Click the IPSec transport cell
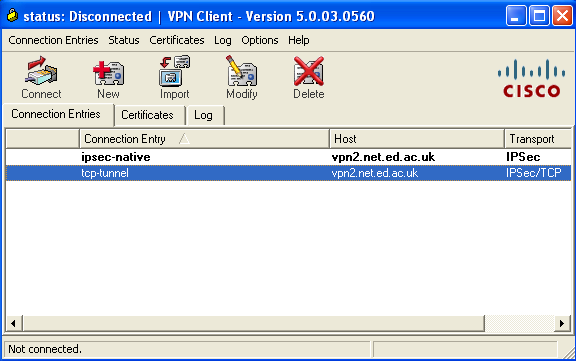 pos(523,157)
